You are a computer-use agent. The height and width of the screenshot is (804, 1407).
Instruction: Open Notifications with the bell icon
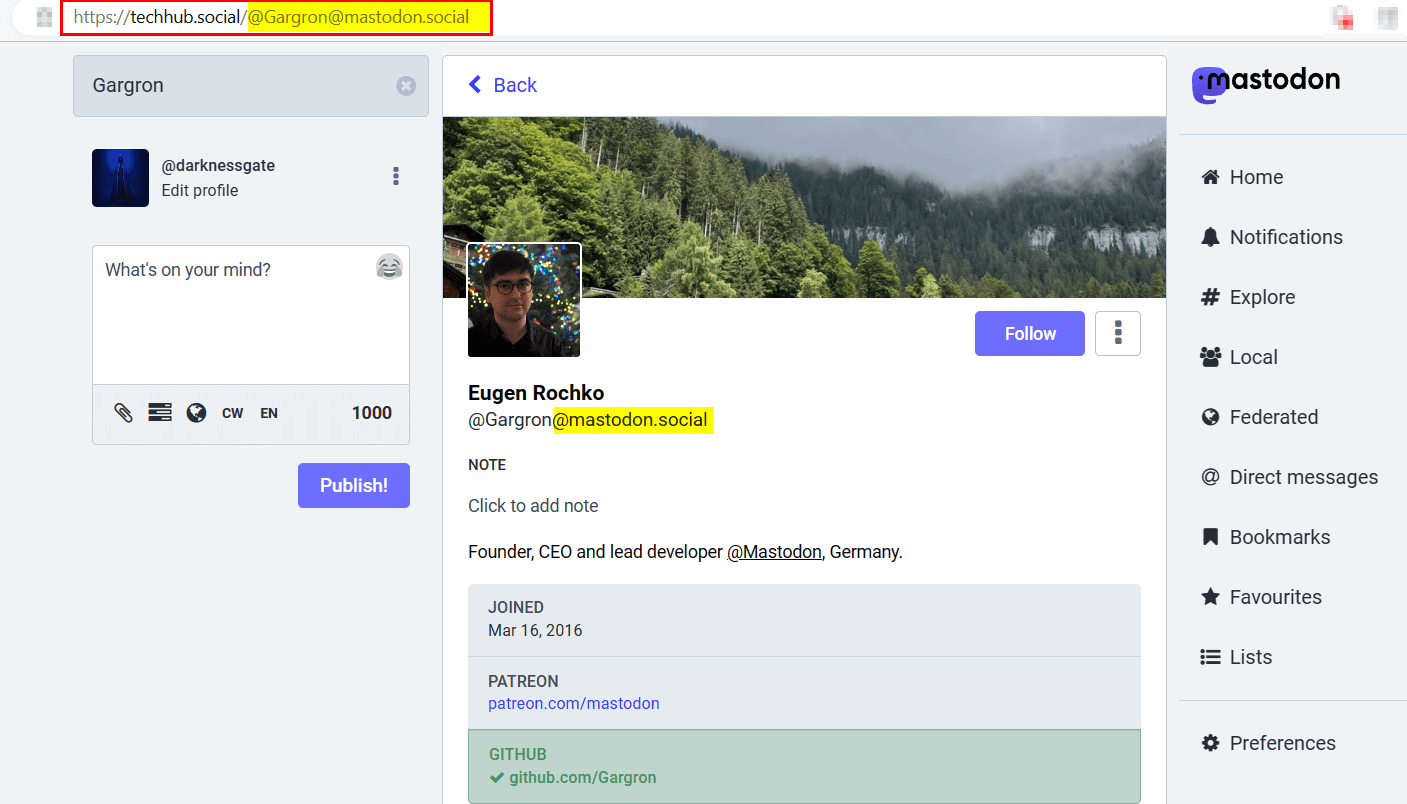[1211, 237]
